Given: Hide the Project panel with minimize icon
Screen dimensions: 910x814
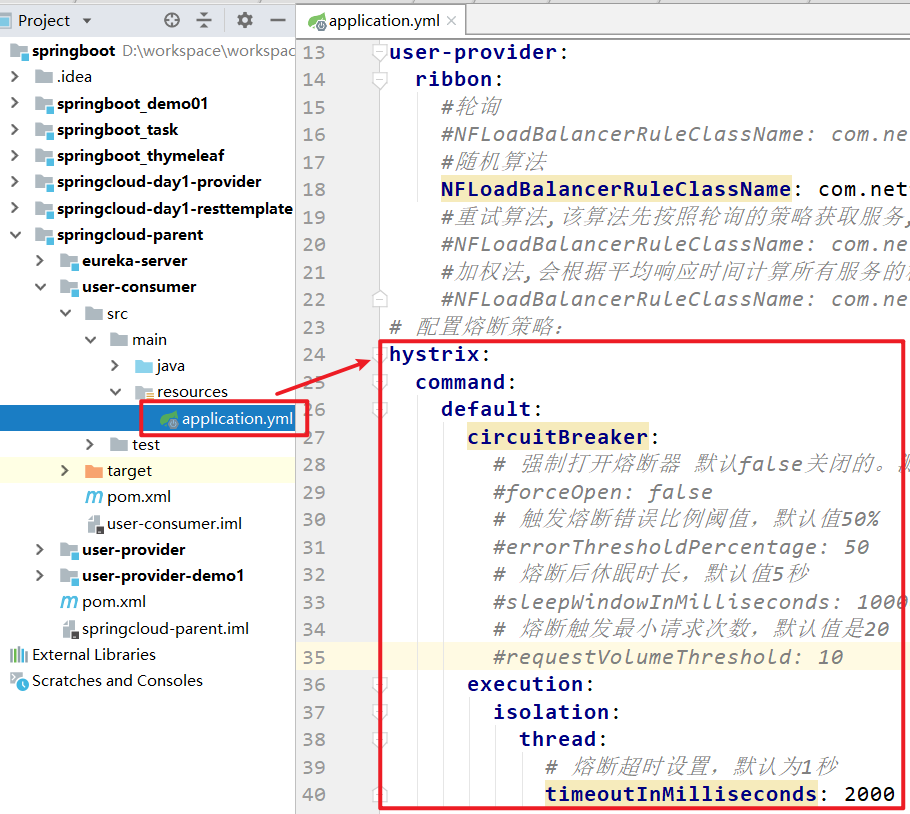Looking at the screenshot, I should tap(278, 20).
